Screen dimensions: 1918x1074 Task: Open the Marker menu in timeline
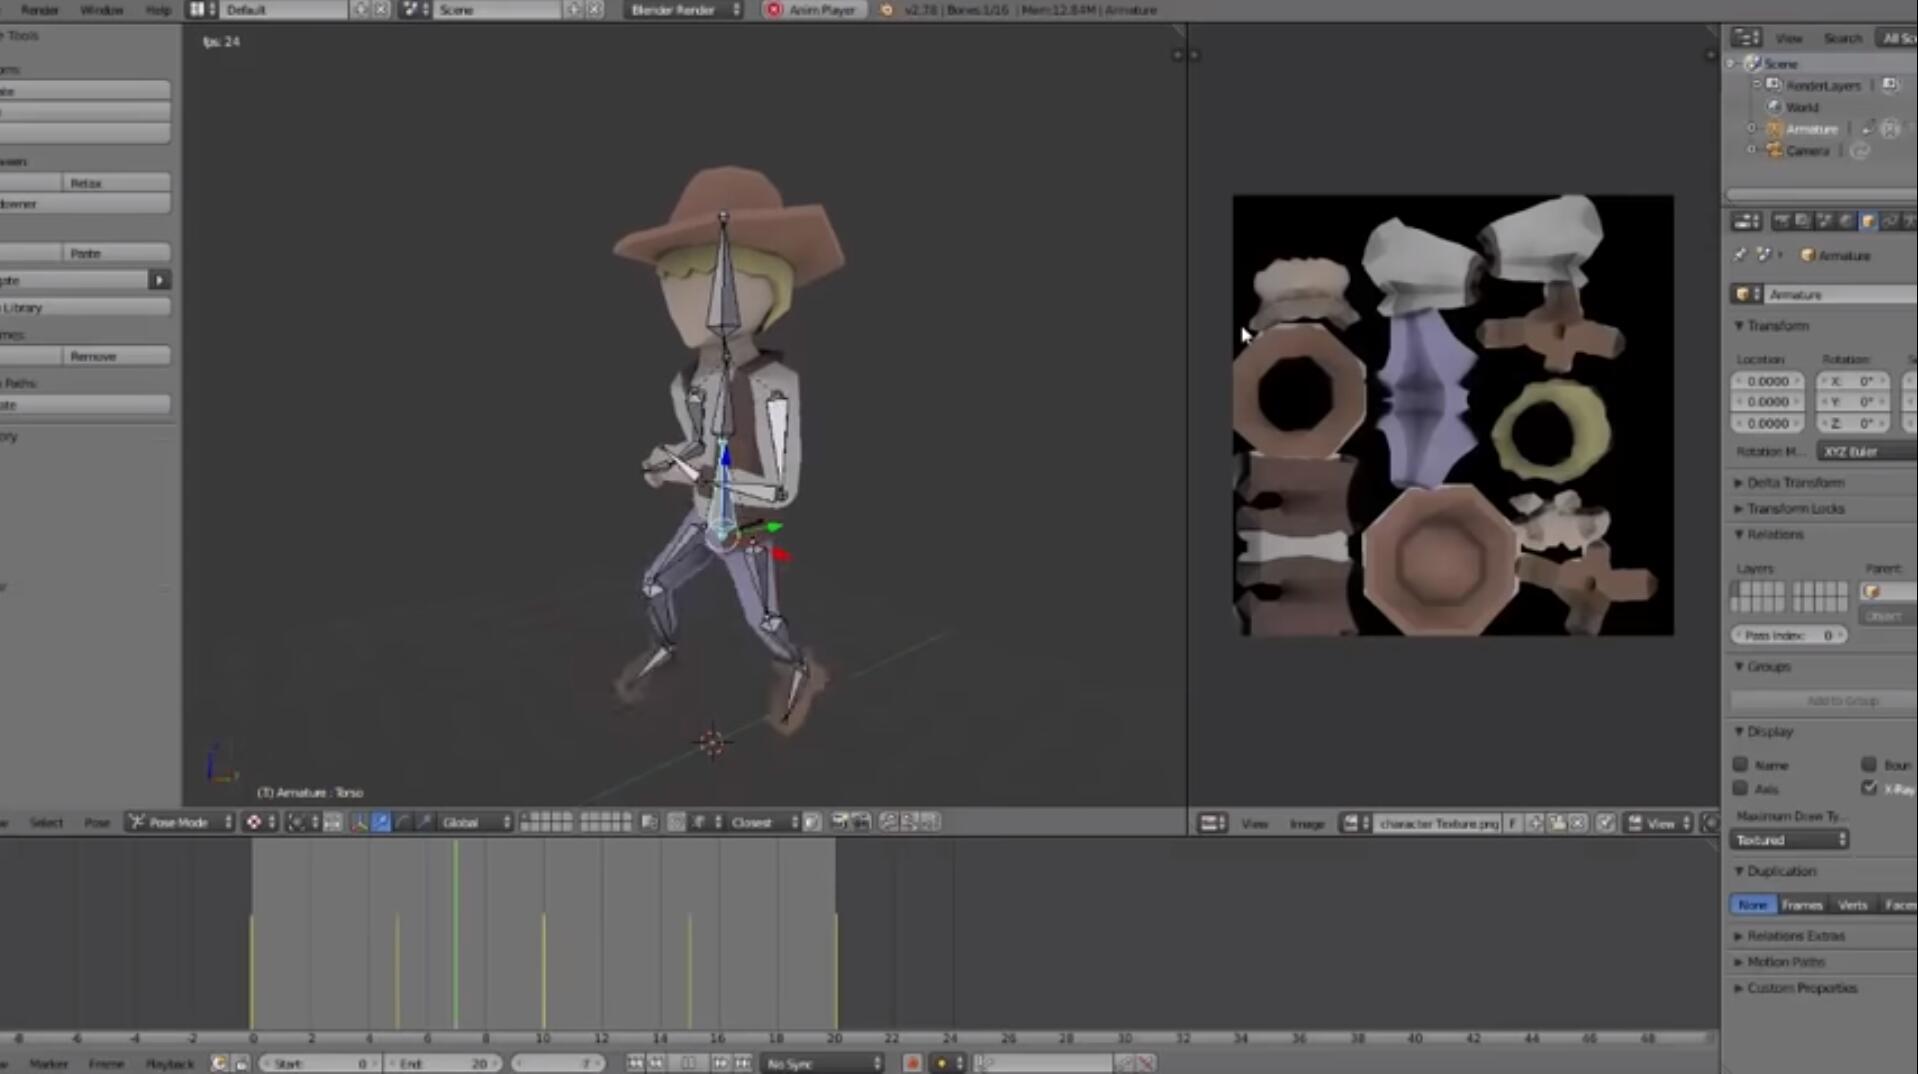tap(48, 1063)
